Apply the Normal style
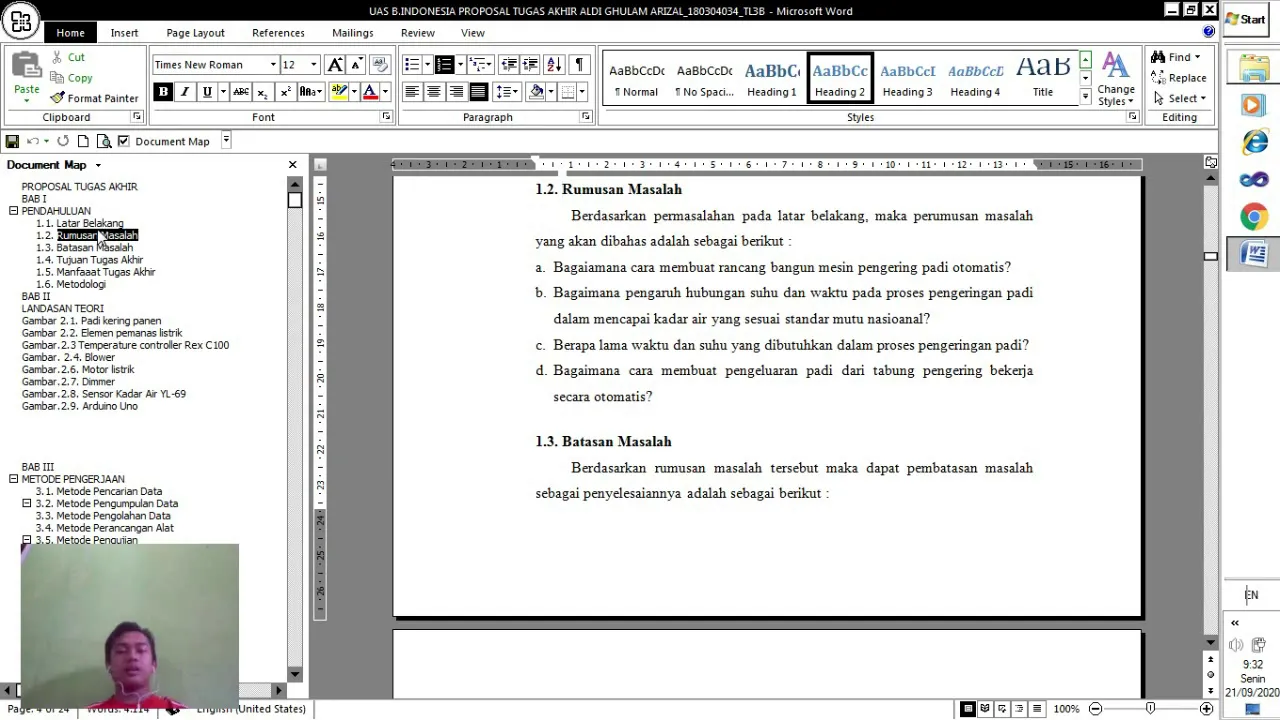 [636, 78]
